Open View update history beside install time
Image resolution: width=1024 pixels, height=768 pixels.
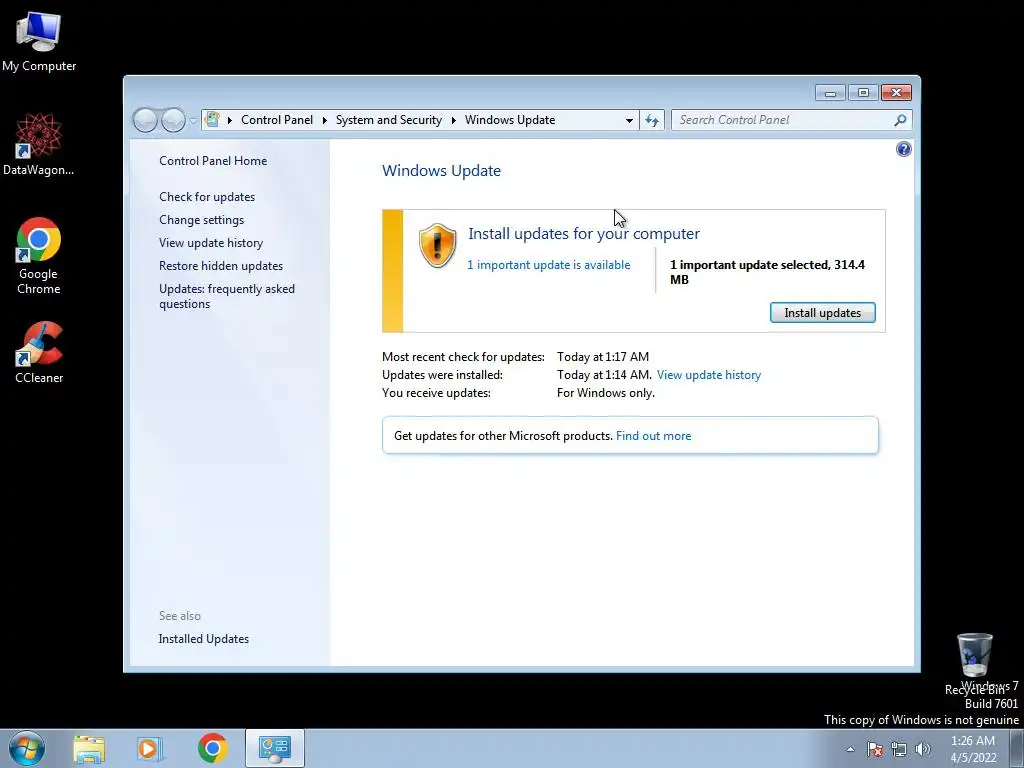(709, 375)
